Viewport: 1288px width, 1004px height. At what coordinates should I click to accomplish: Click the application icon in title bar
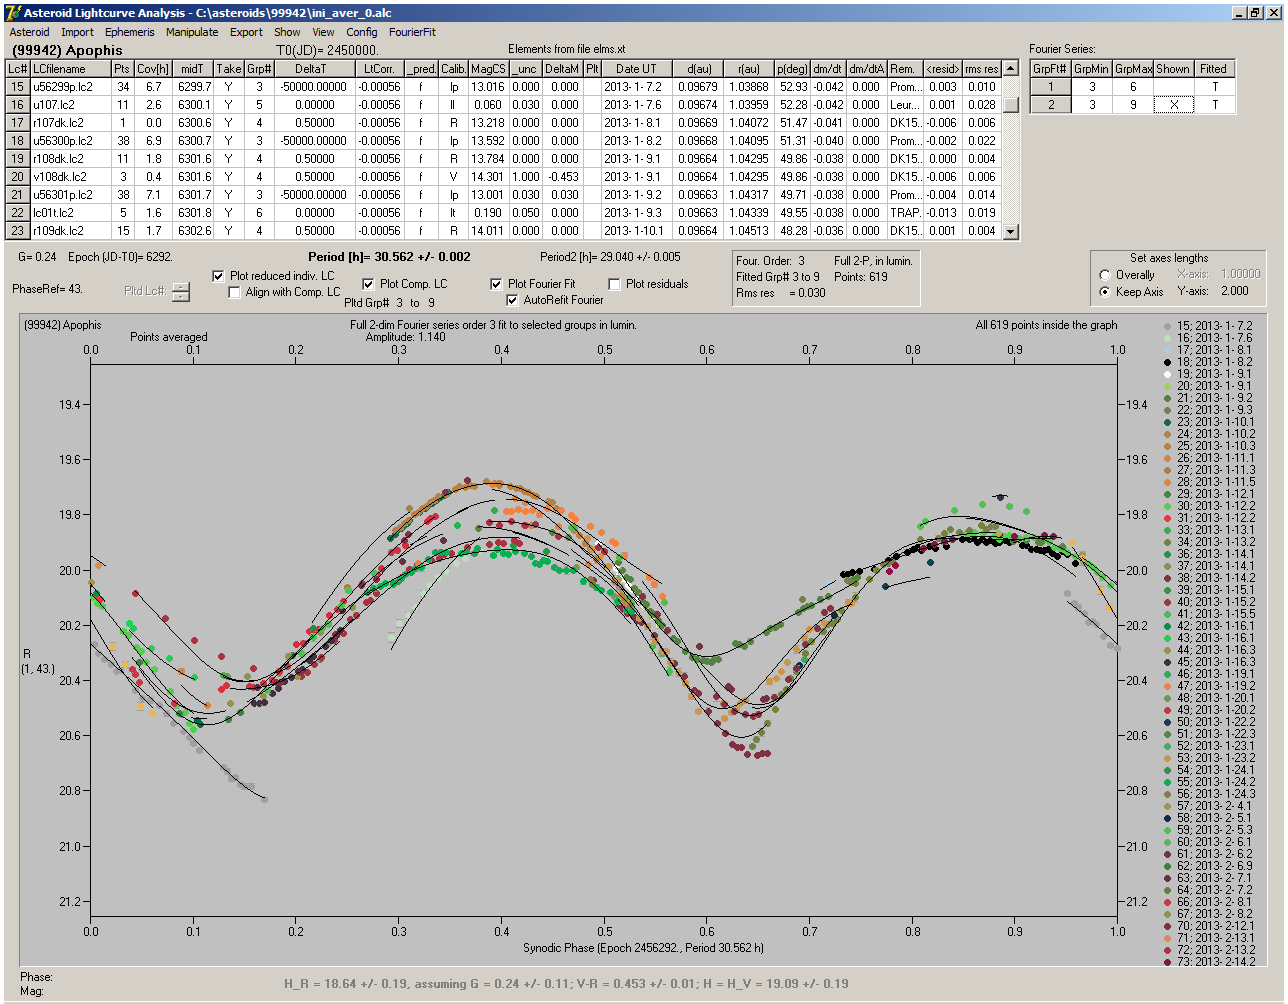(x=13, y=13)
